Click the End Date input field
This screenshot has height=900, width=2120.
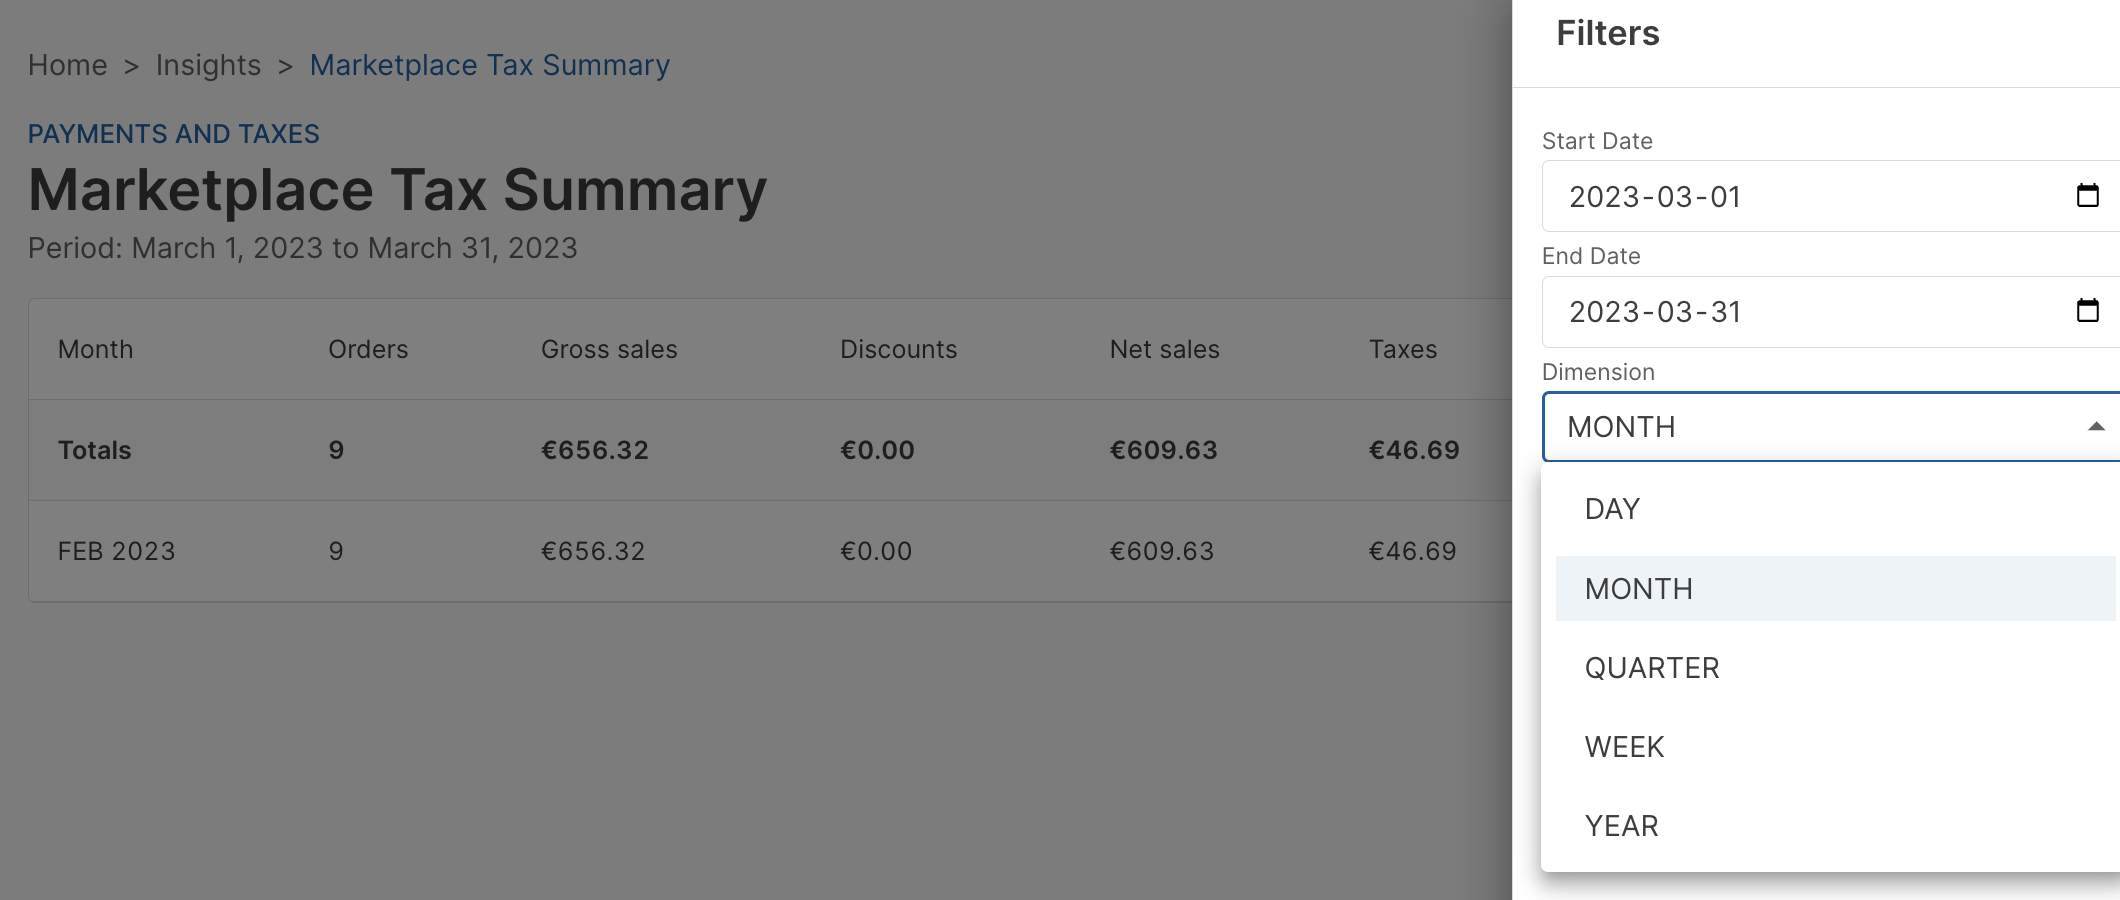(1780, 312)
